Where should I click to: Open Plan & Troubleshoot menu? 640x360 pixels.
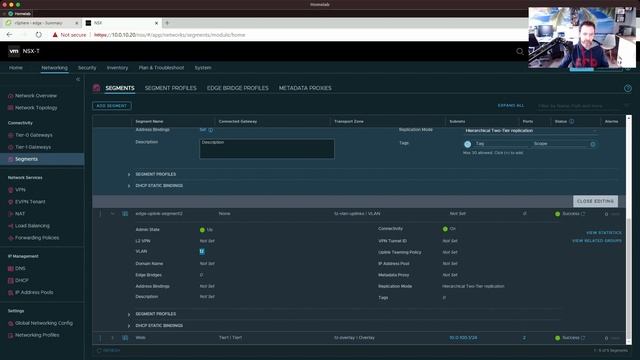[161, 68]
